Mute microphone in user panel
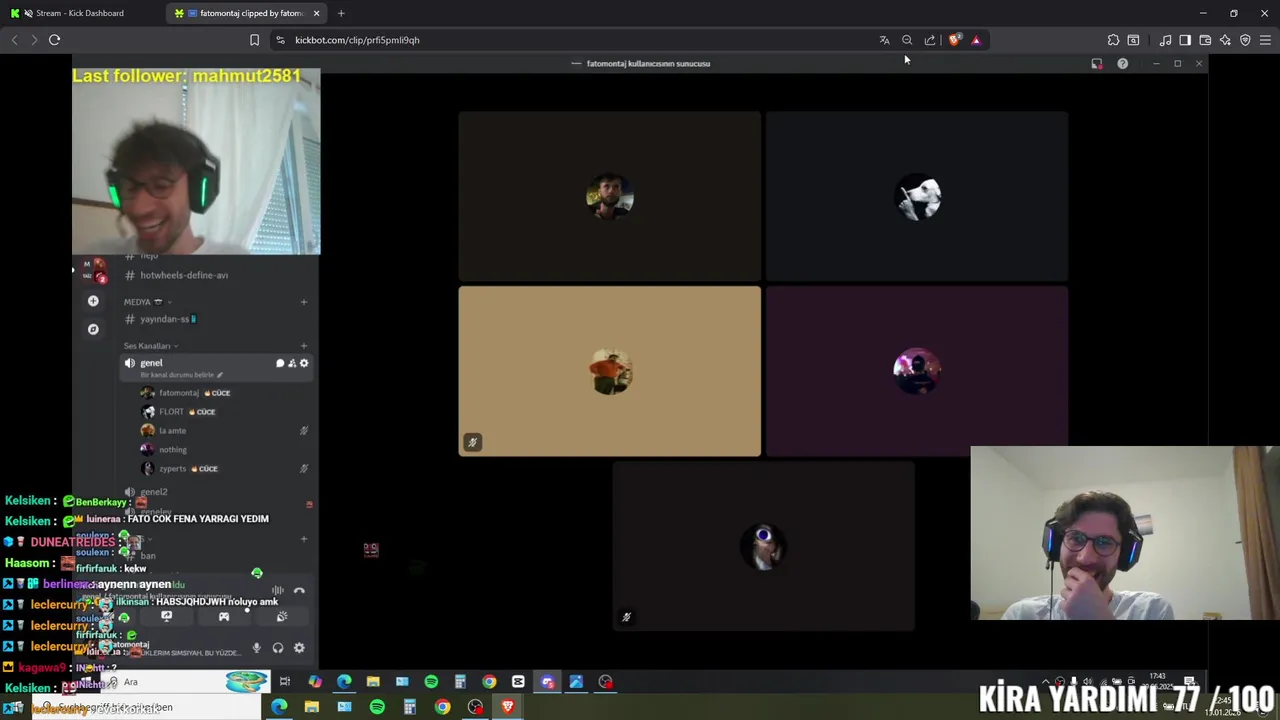Image resolution: width=1280 pixels, height=720 pixels. click(x=256, y=648)
